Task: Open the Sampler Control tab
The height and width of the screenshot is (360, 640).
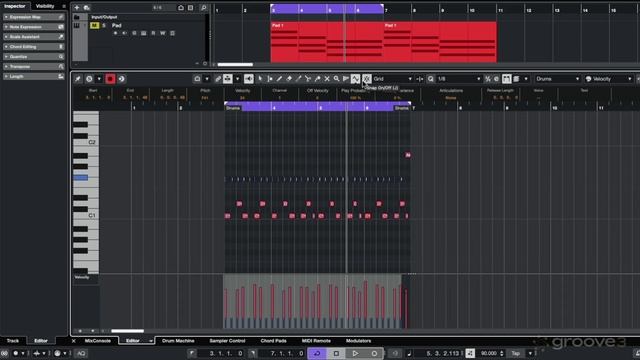Action: click(x=227, y=340)
